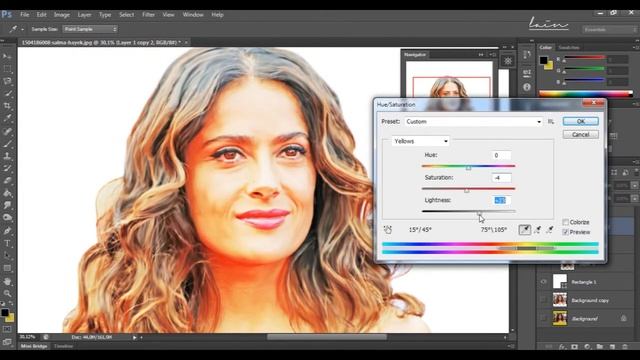Click the Saturation slider handle

tap(467, 190)
